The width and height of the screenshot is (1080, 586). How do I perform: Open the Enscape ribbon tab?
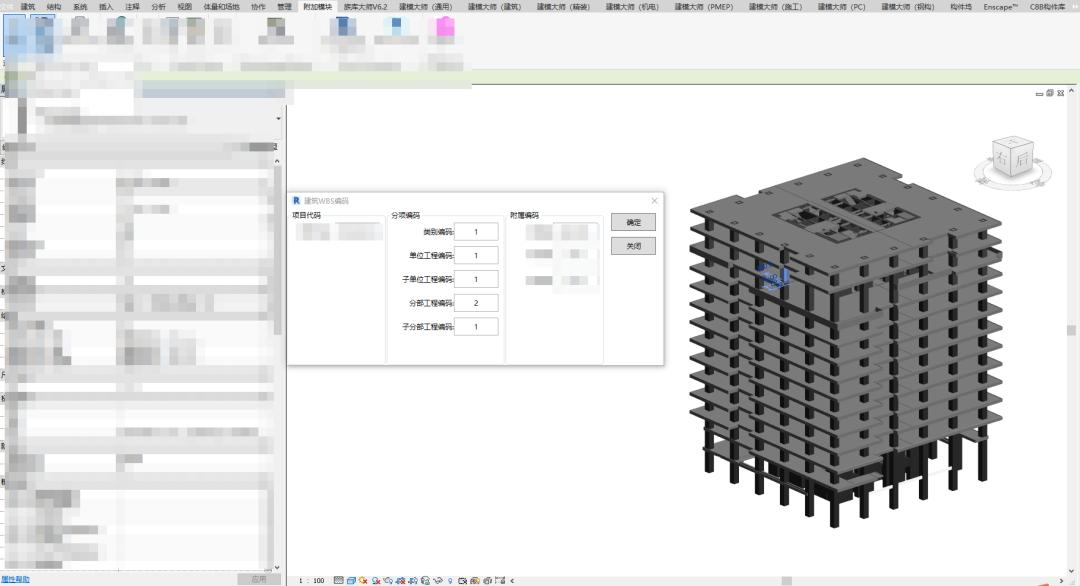click(1000, 6)
